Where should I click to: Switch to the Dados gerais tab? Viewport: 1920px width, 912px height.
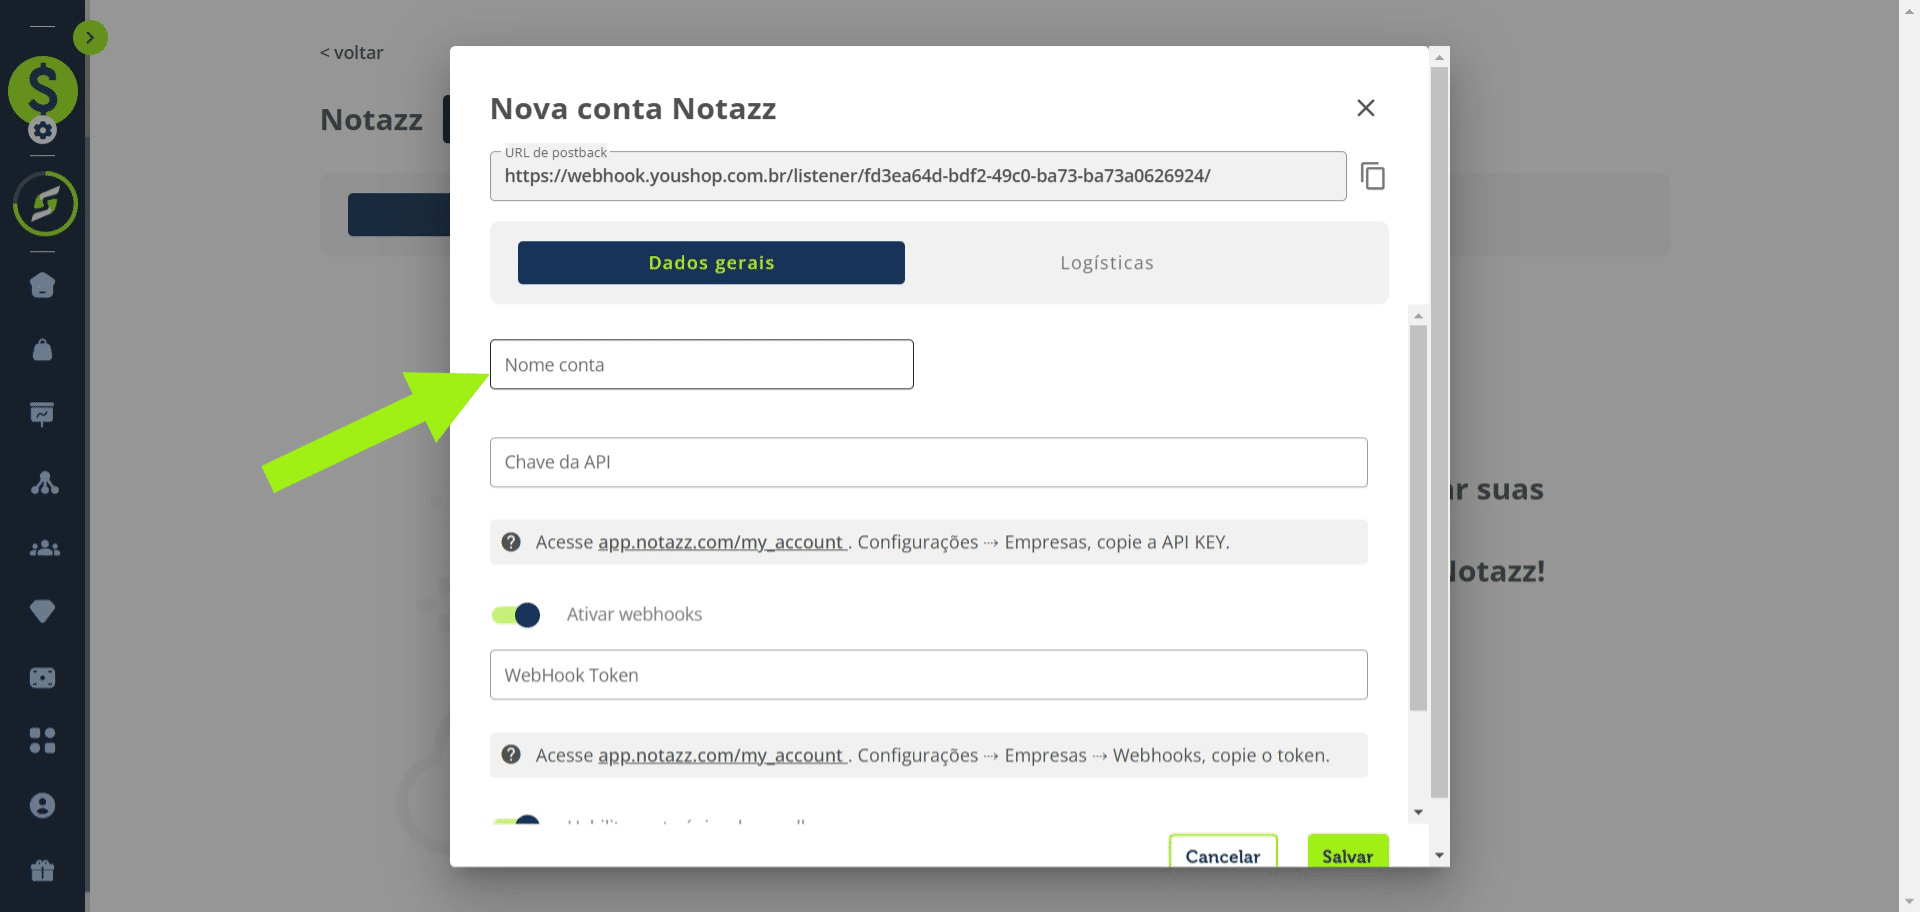pyautogui.click(x=711, y=263)
